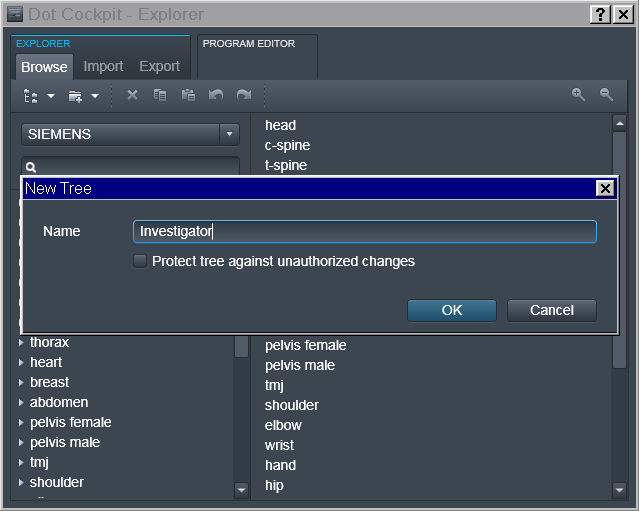Close the New Tree dialog with X
This screenshot has height=511, width=639.
(x=605, y=188)
